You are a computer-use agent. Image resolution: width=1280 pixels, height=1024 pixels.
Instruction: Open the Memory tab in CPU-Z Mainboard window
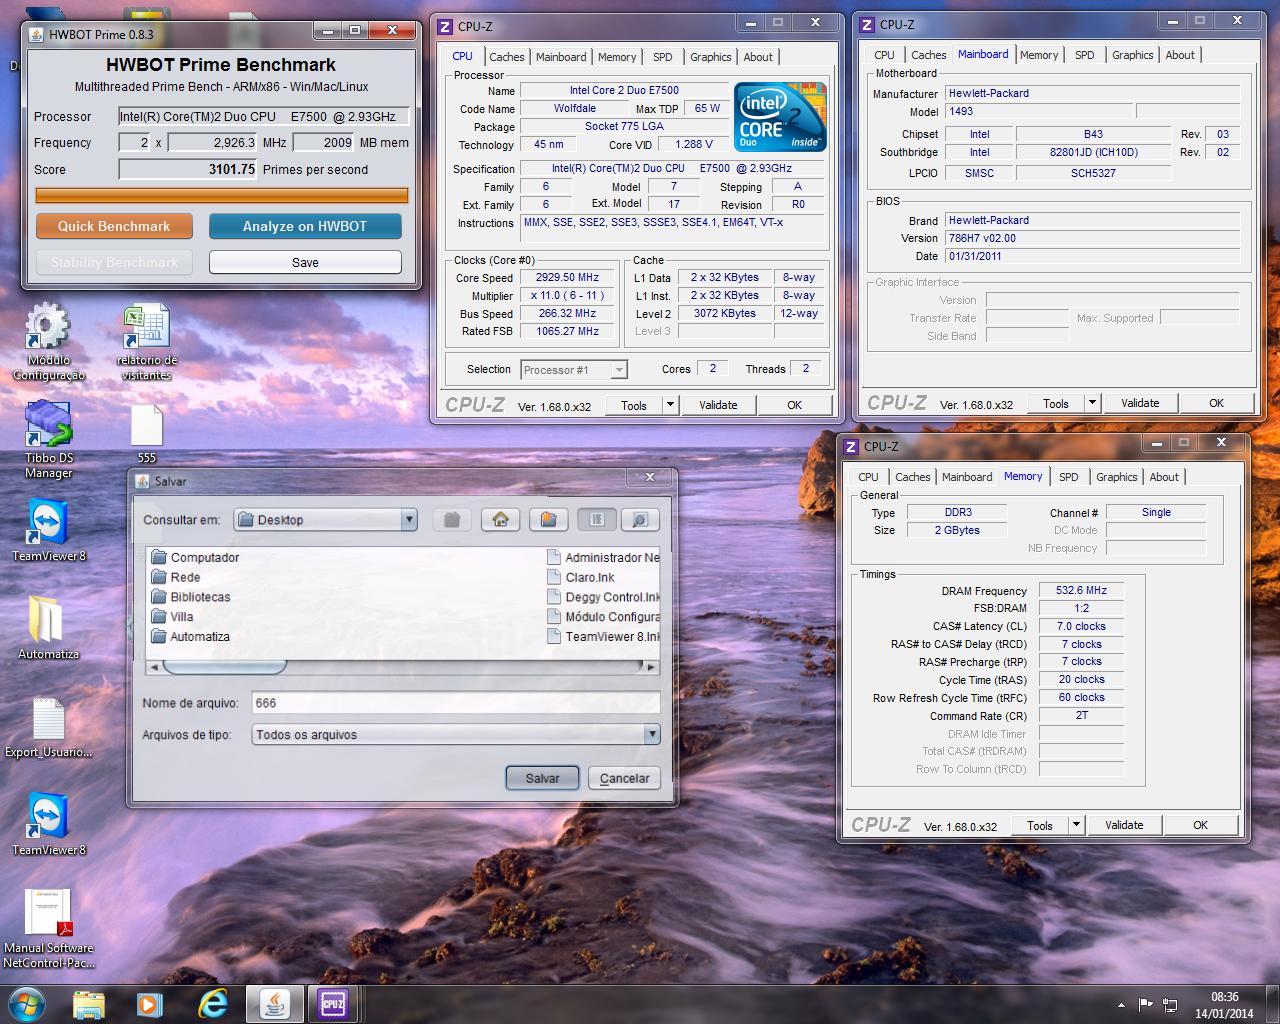coord(1039,55)
